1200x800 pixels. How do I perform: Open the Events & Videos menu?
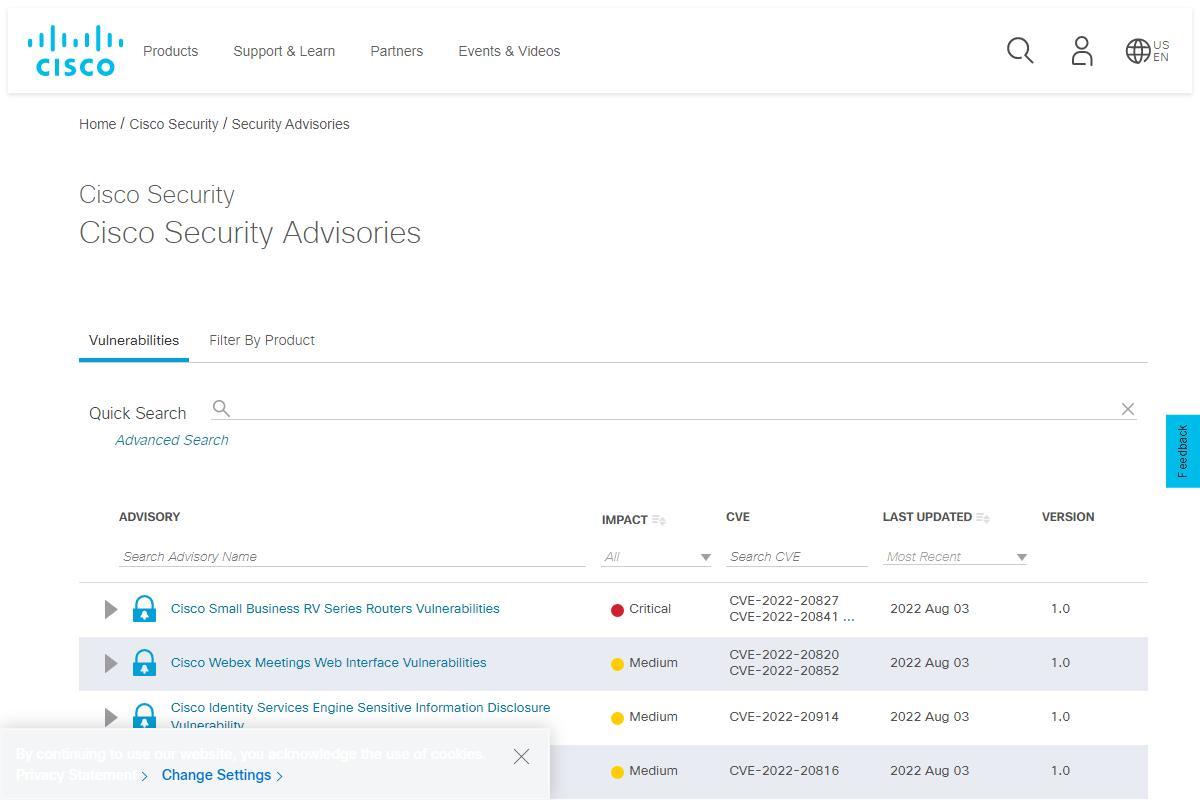[x=509, y=51]
